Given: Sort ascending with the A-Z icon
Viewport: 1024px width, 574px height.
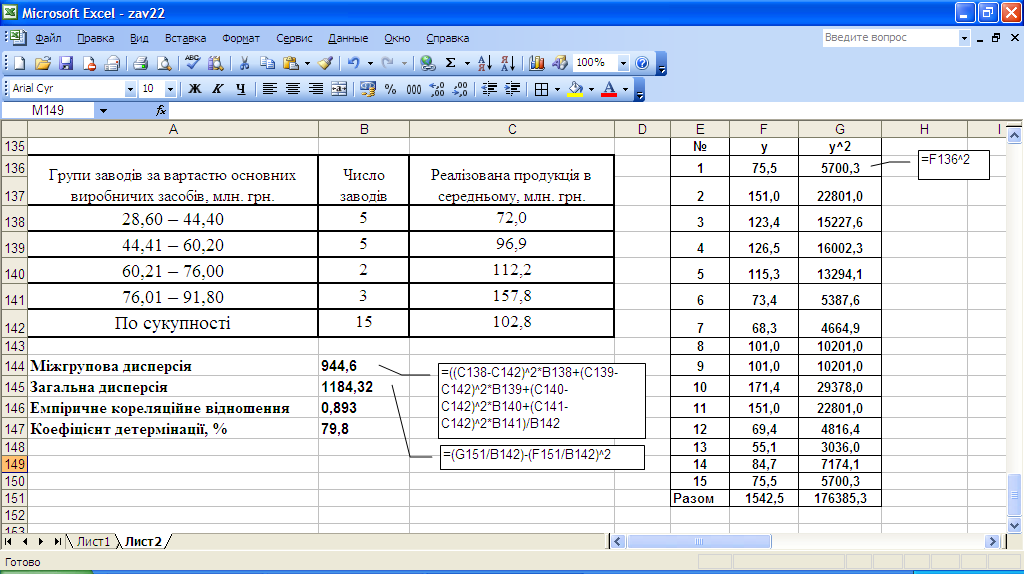Looking at the screenshot, I should (485, 63).
